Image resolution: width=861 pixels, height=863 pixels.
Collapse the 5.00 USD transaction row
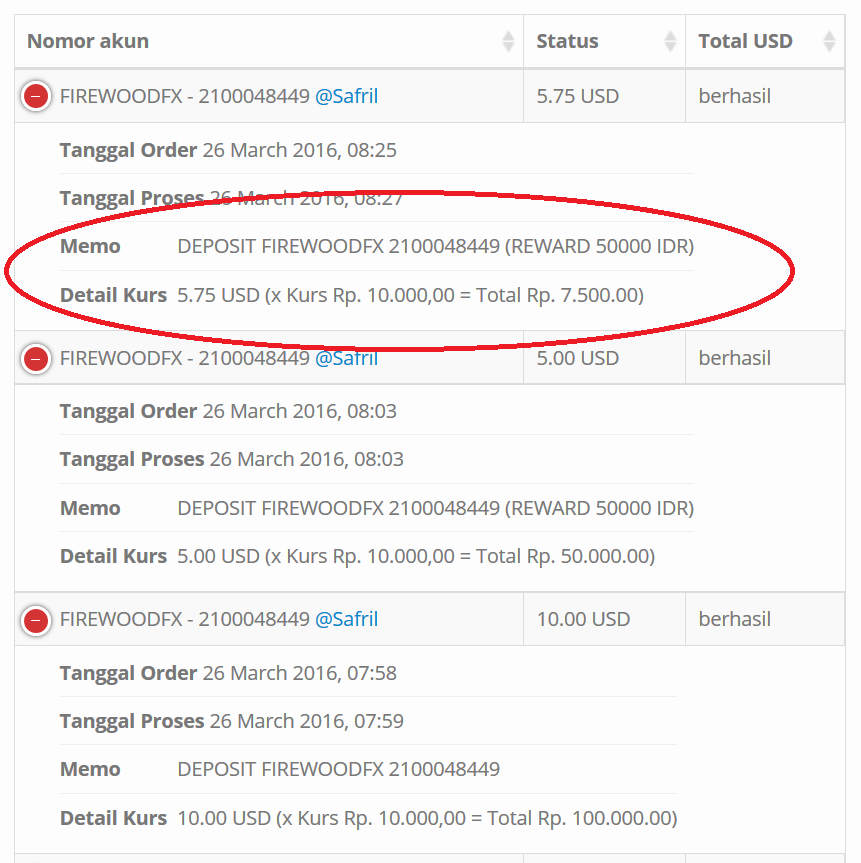(36, 359)
